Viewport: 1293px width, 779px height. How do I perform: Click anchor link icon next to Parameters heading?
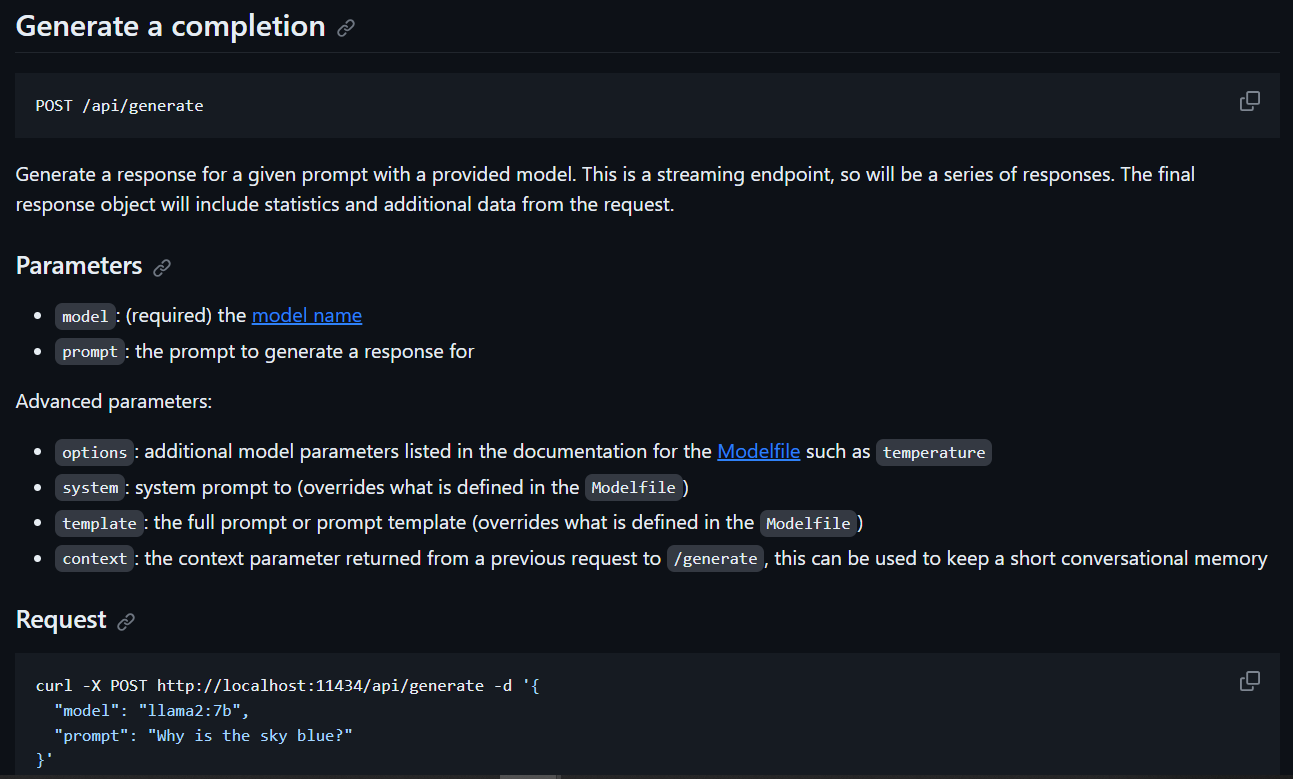tap(162, 267)
